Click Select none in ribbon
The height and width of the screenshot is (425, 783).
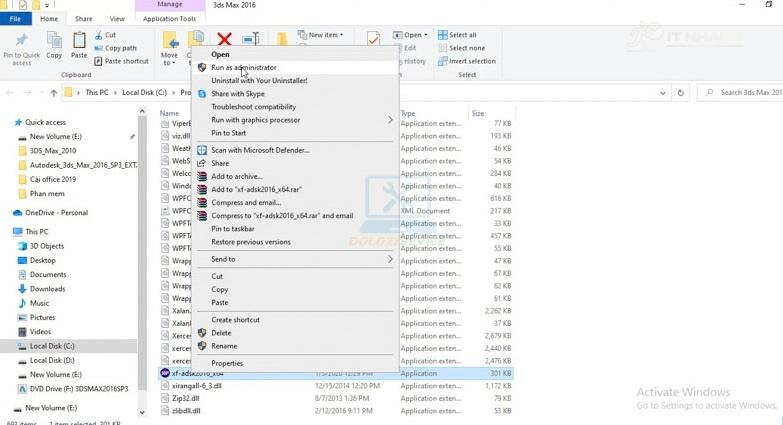461,48
